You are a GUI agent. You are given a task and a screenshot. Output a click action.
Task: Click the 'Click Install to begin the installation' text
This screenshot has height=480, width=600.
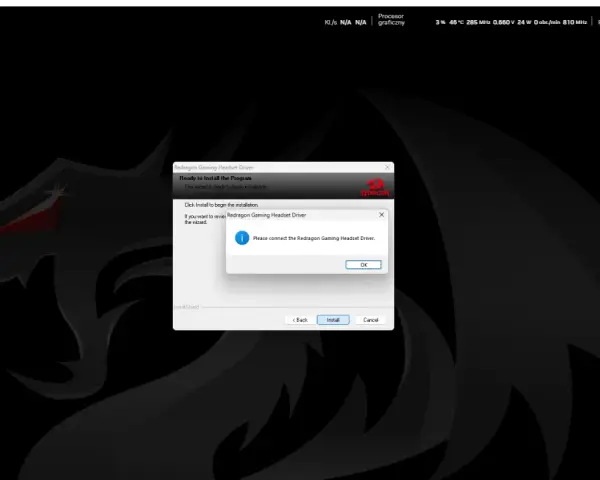tap(221, 205)
